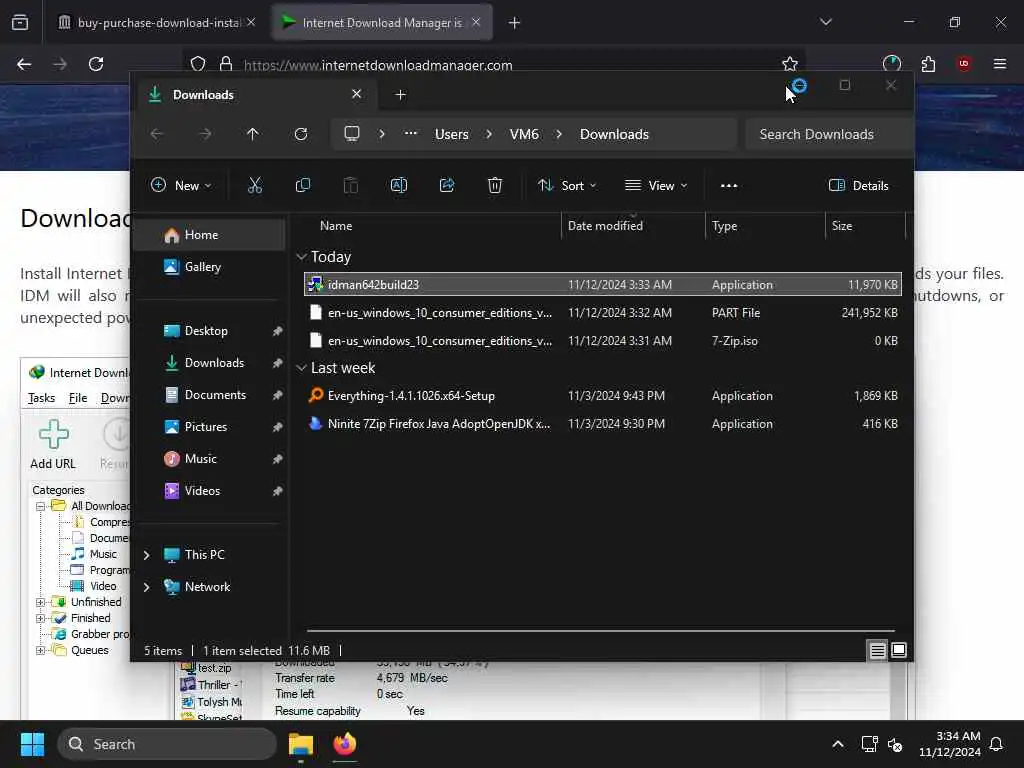Click the uBlock Origin icon in Firefox
Viewport: 1024px width, 768px height.
click(964, 64)
